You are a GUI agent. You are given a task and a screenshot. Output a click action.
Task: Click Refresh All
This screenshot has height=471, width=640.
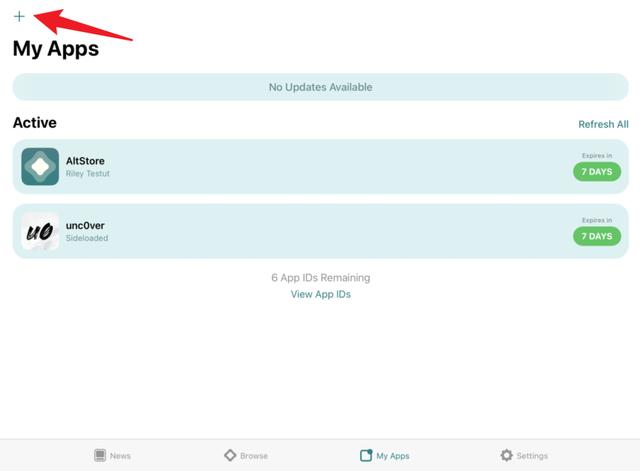click(603, 124)
